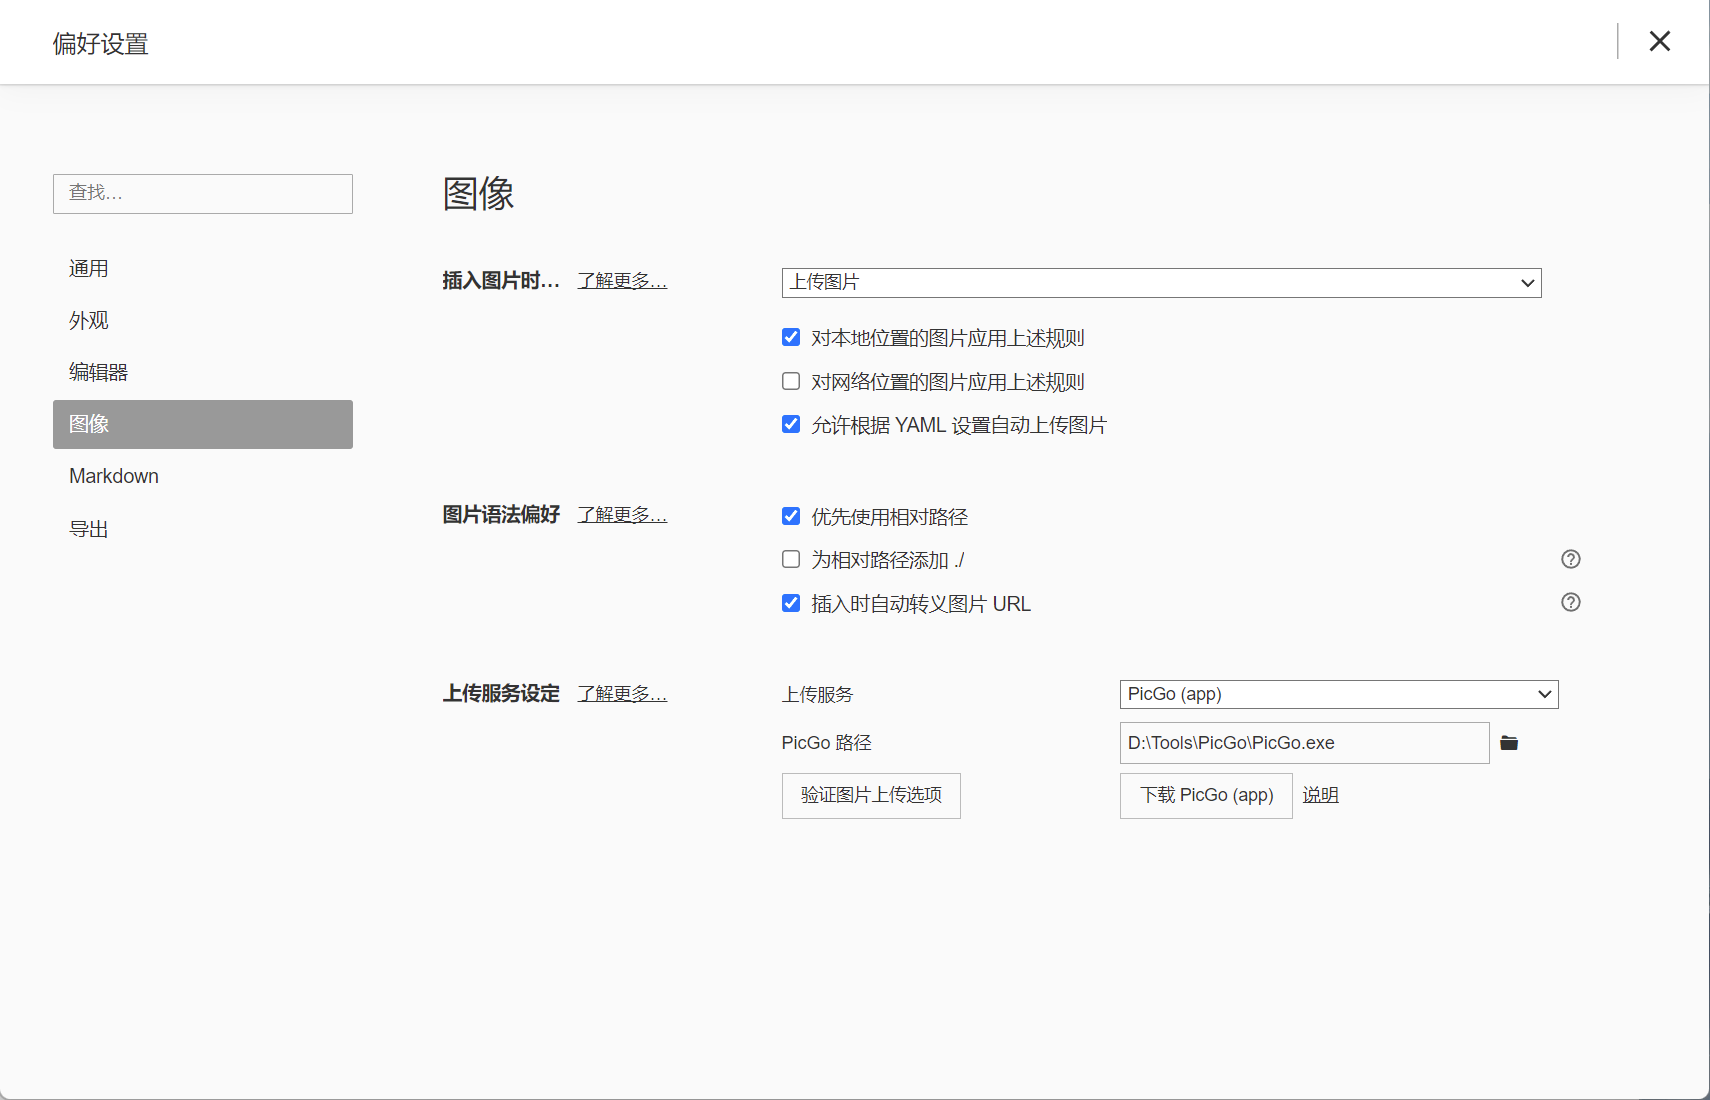Enable 为相对路径添加 ./ checkbox
This screenshot has height=1100, width=1710.
pos(791,559)
